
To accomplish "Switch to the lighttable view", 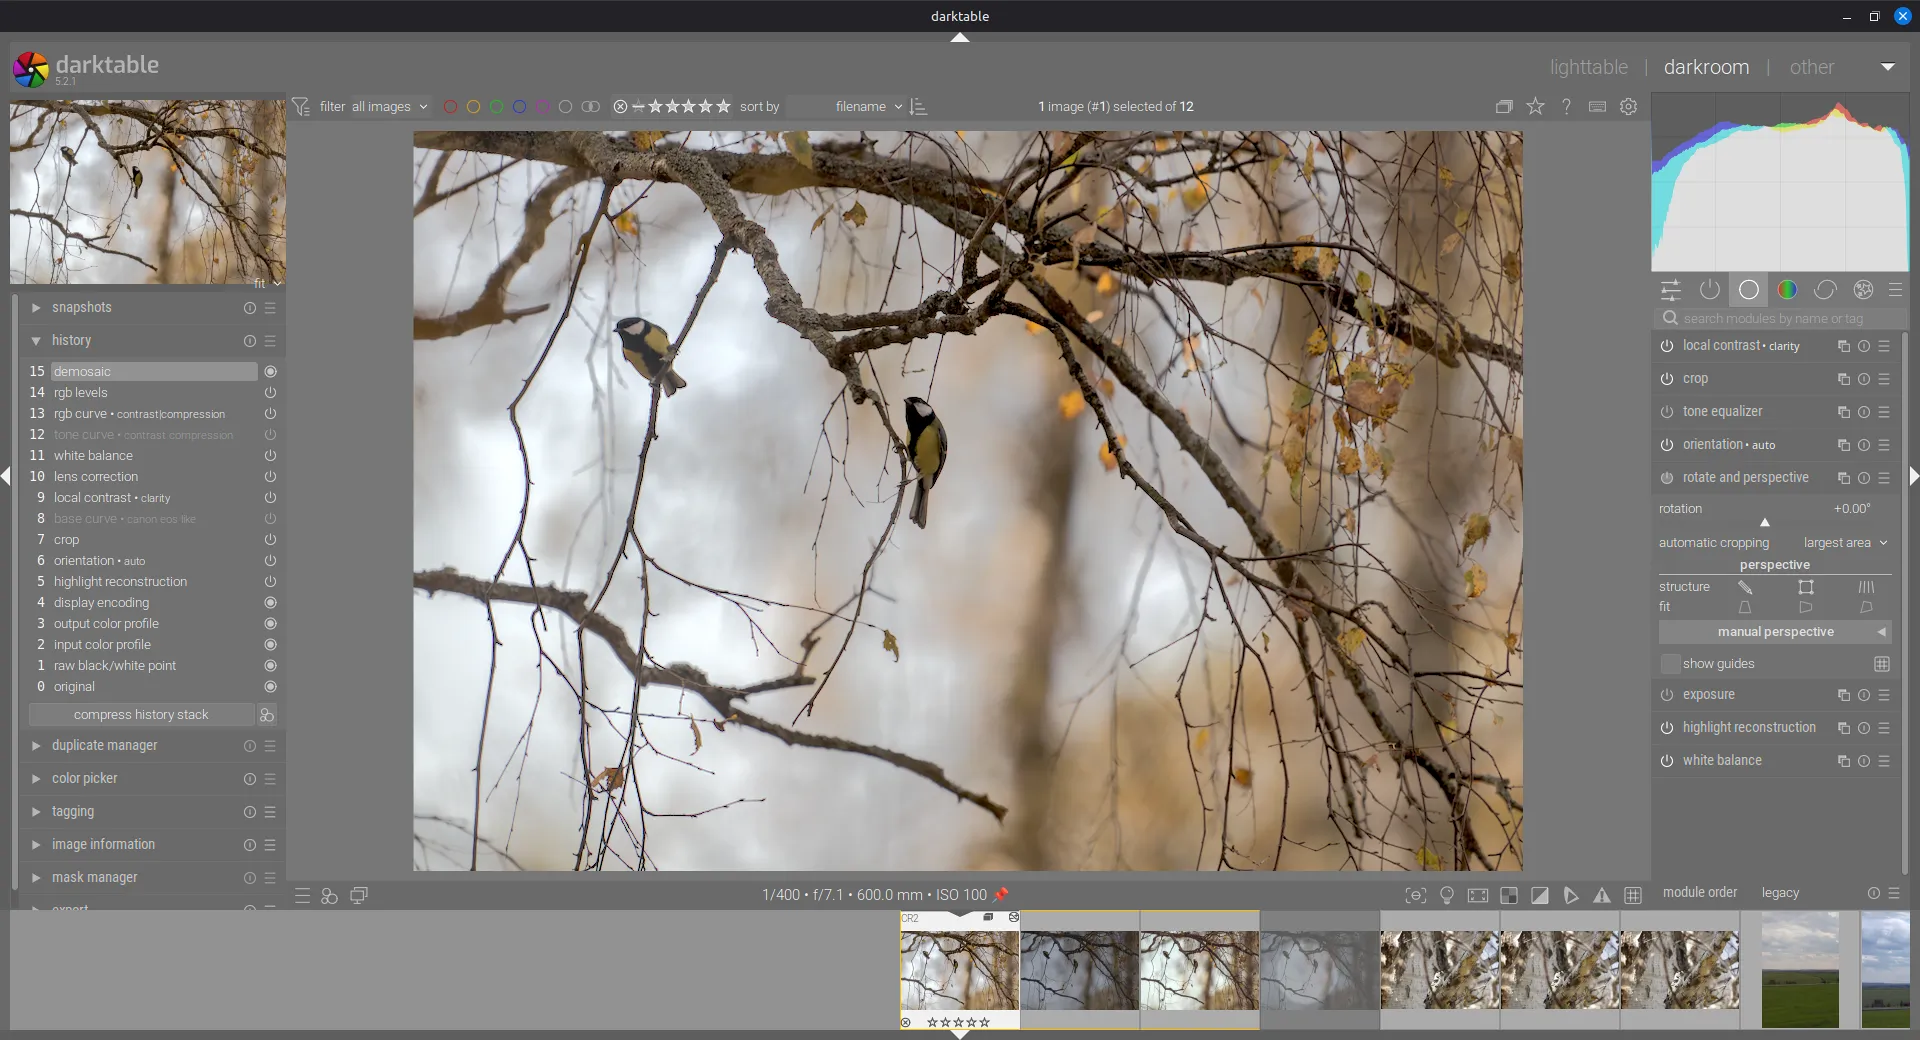I will click(1588, 67).
